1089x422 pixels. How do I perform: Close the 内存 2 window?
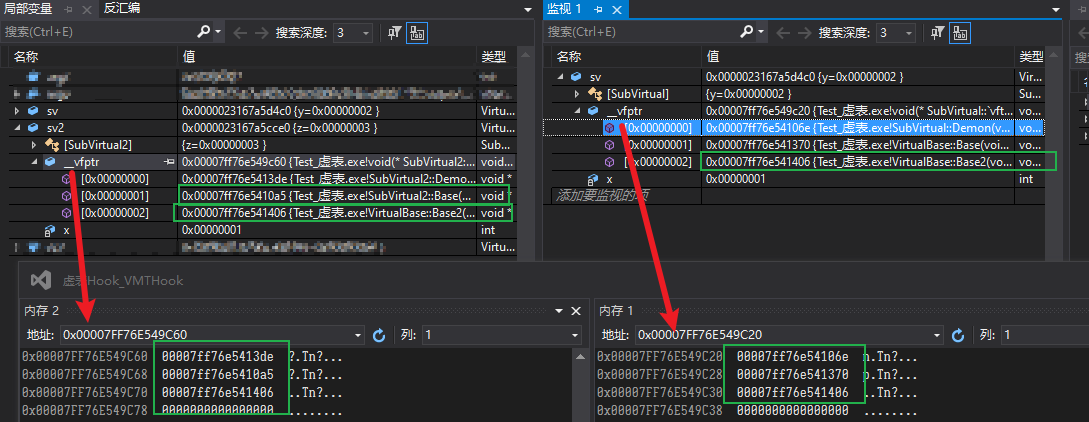pos(575,311)
